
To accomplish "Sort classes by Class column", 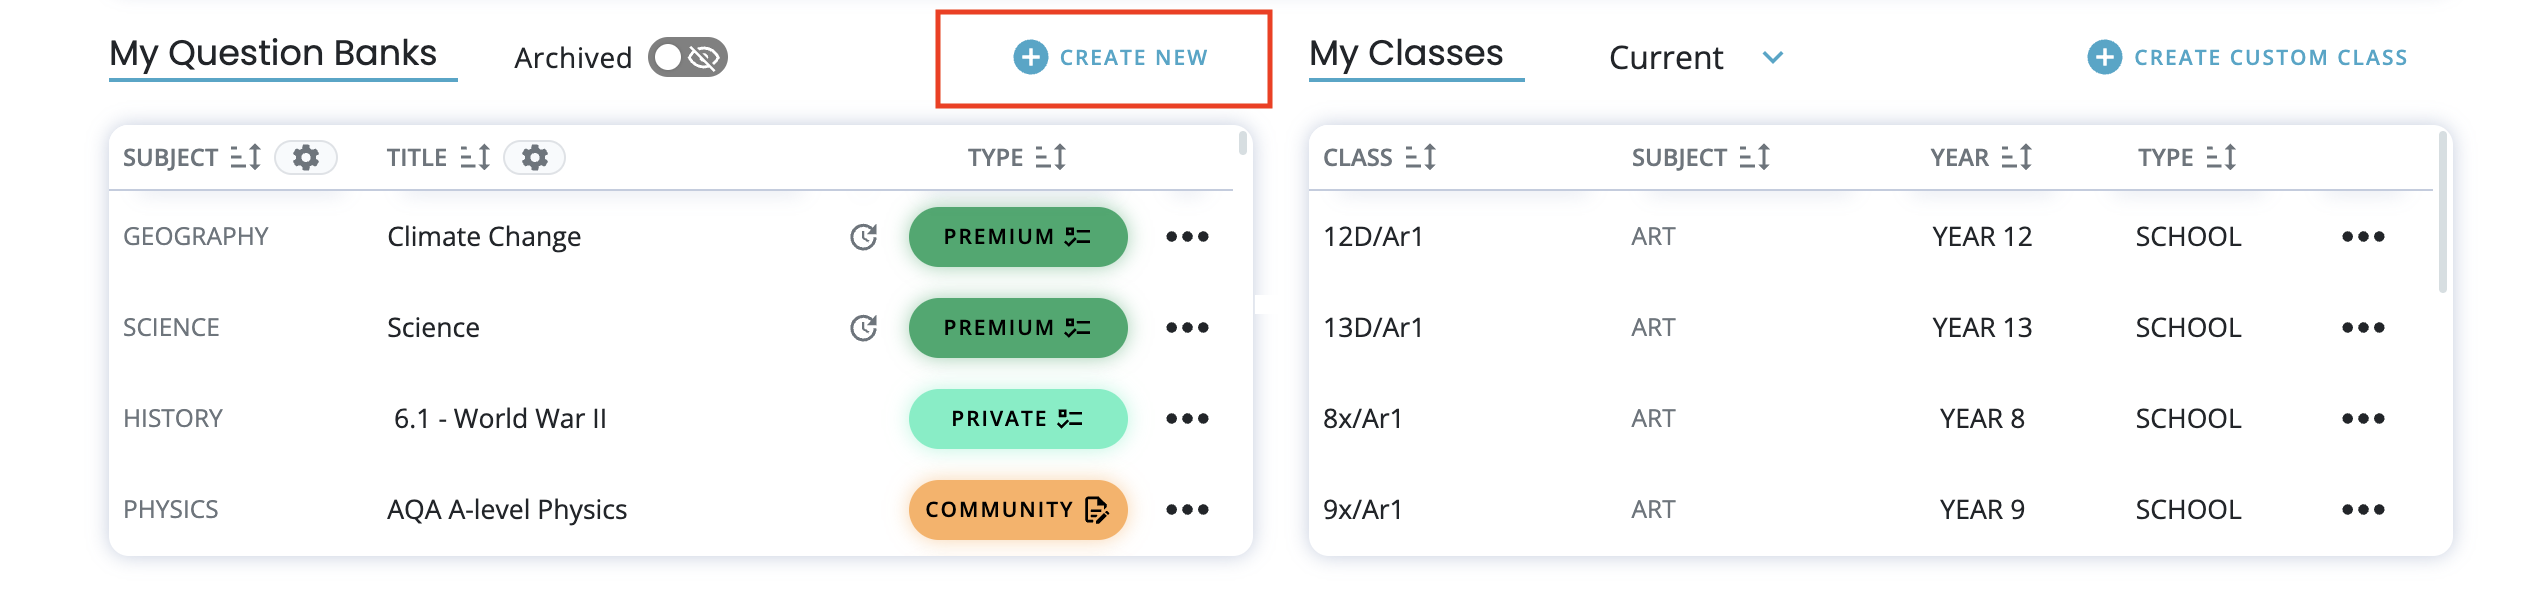I will 1420,157.
